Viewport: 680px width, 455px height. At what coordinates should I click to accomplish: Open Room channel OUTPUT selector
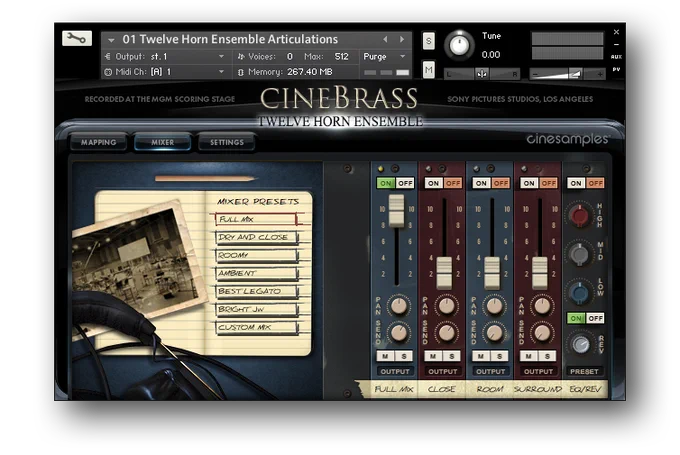(x=490, y=371)
